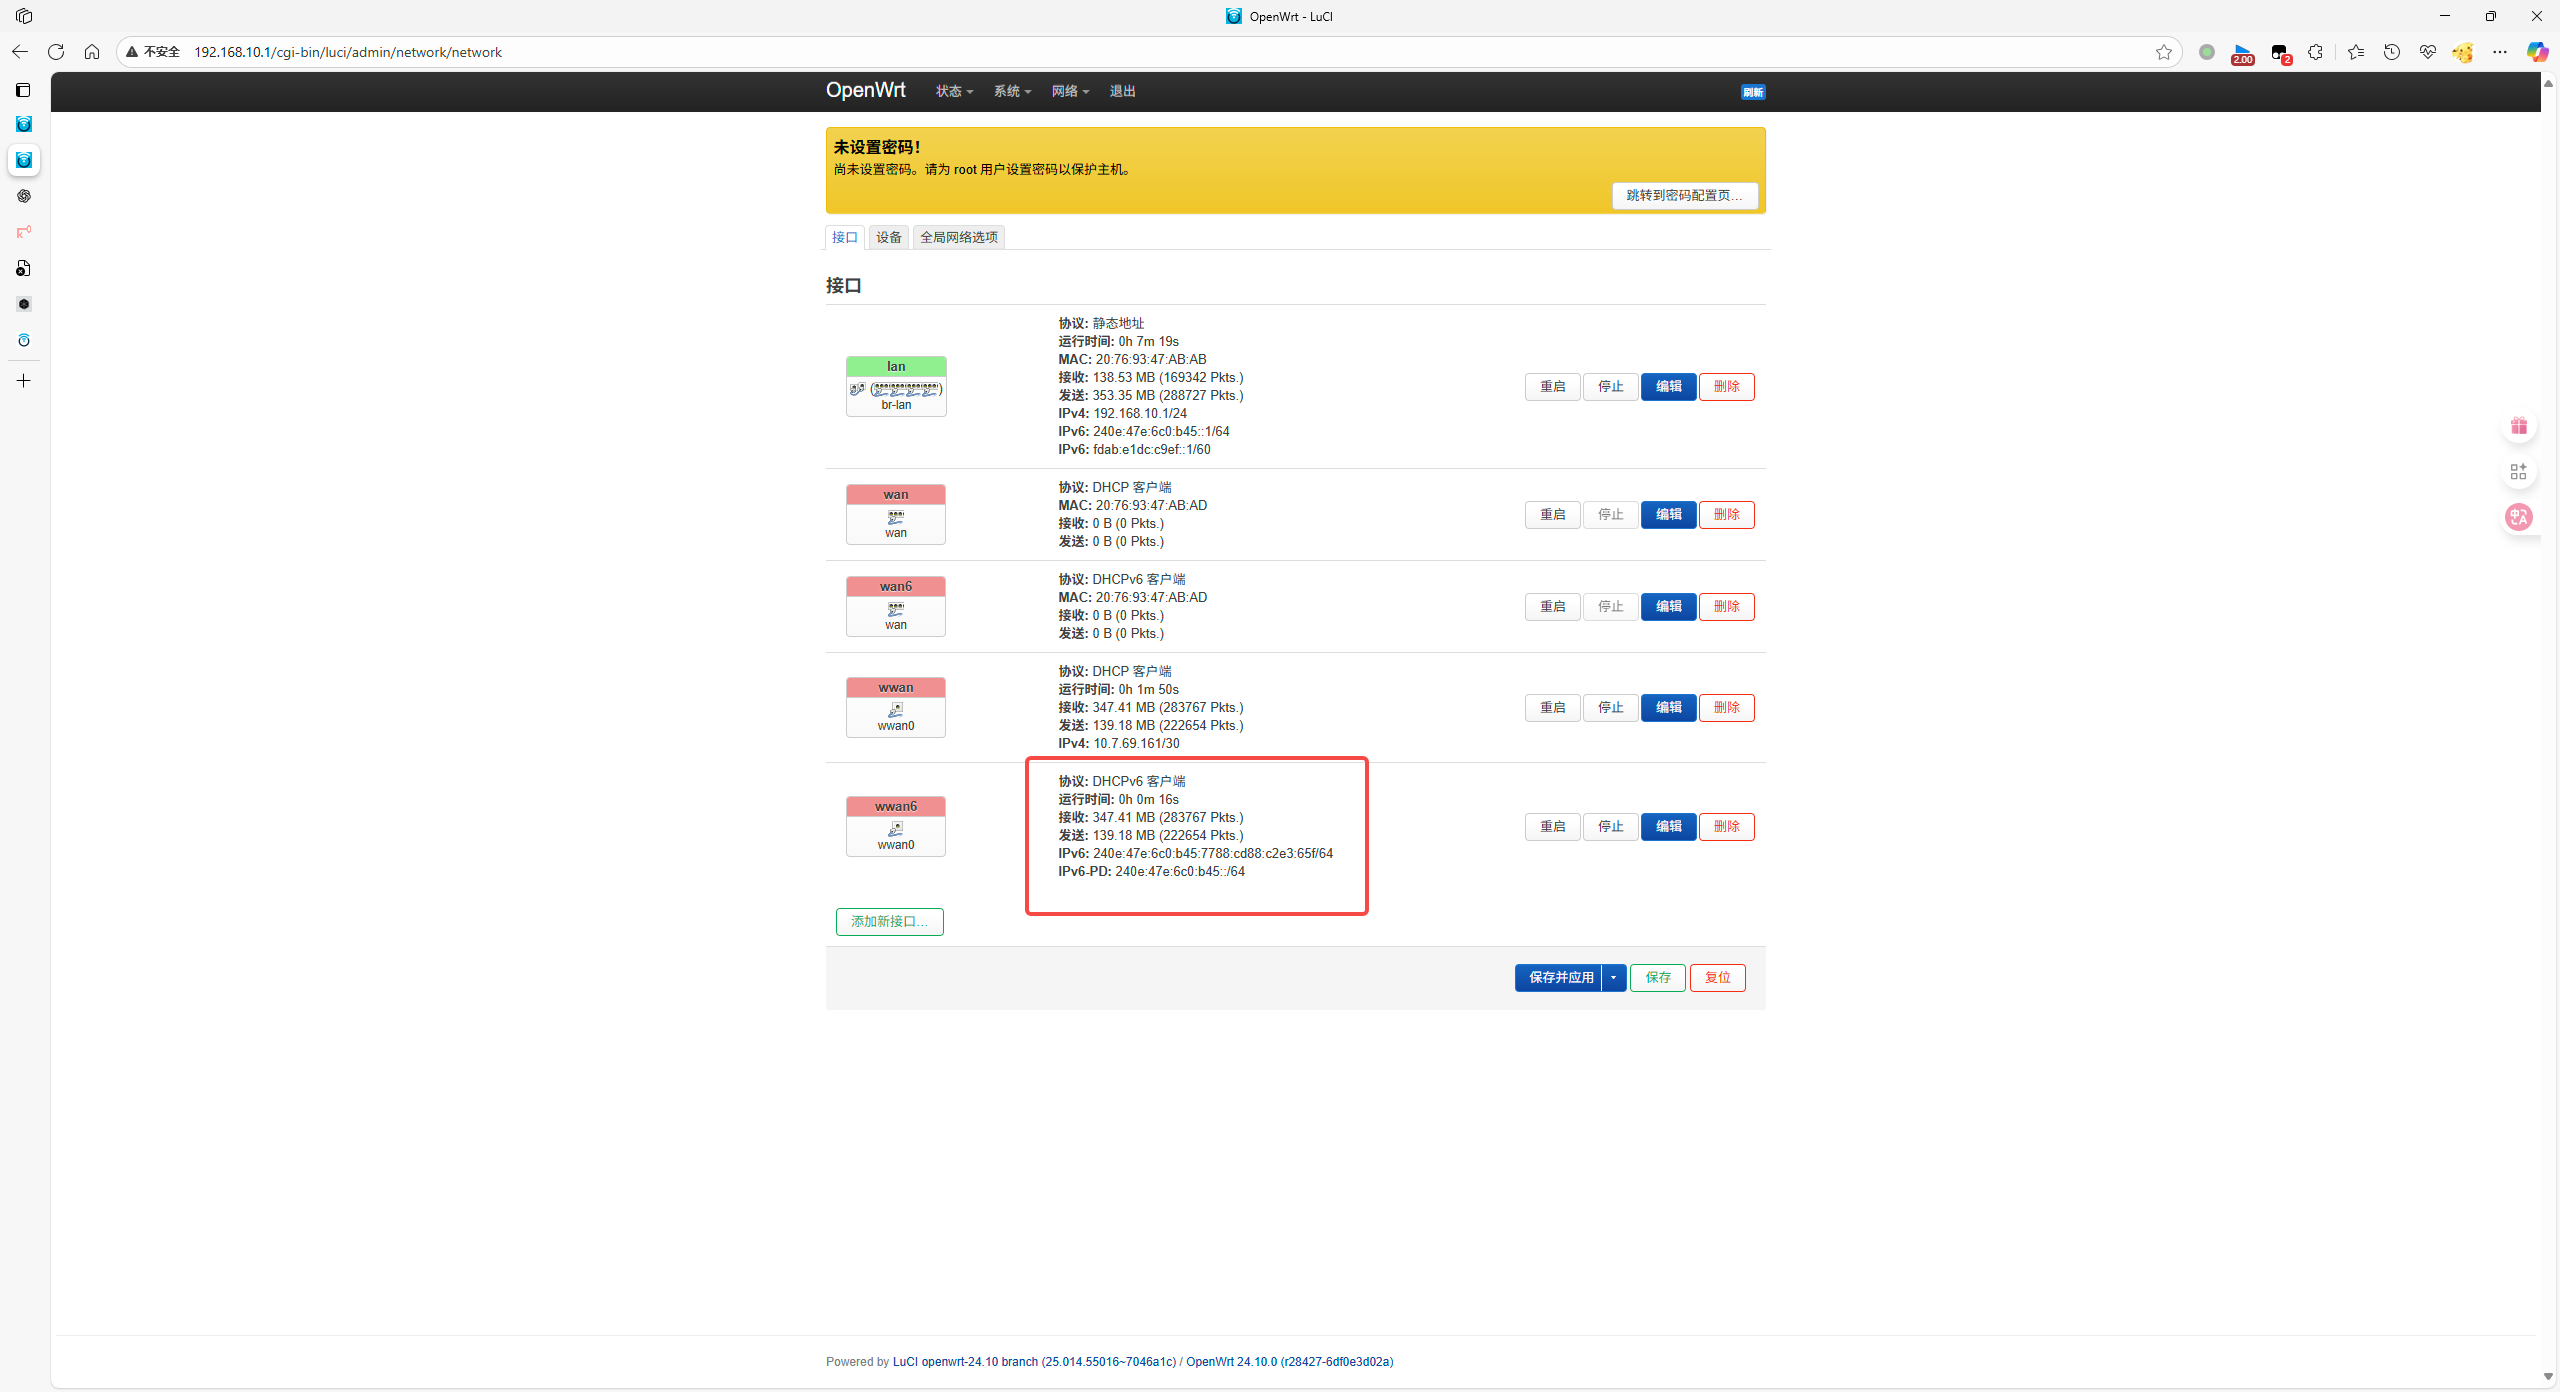
Task: Stop the wwan interface
Action: point(1611,708)
